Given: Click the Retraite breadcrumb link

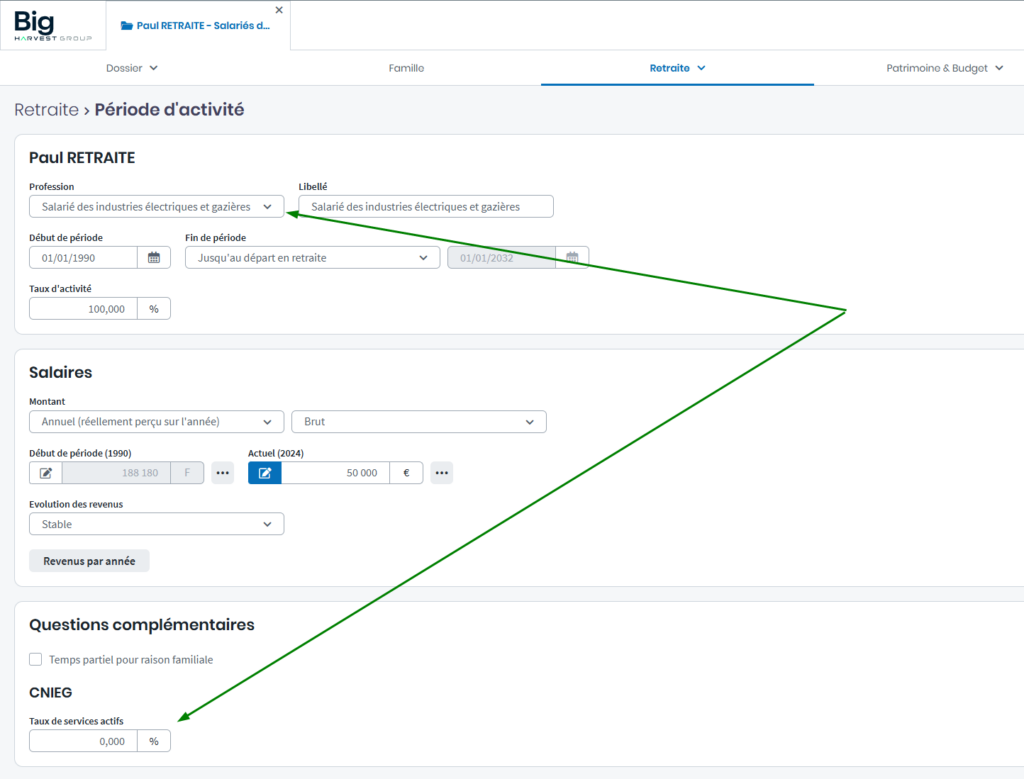Looking at the screenshot, I should pyautogui.click(x=46, y=110).
